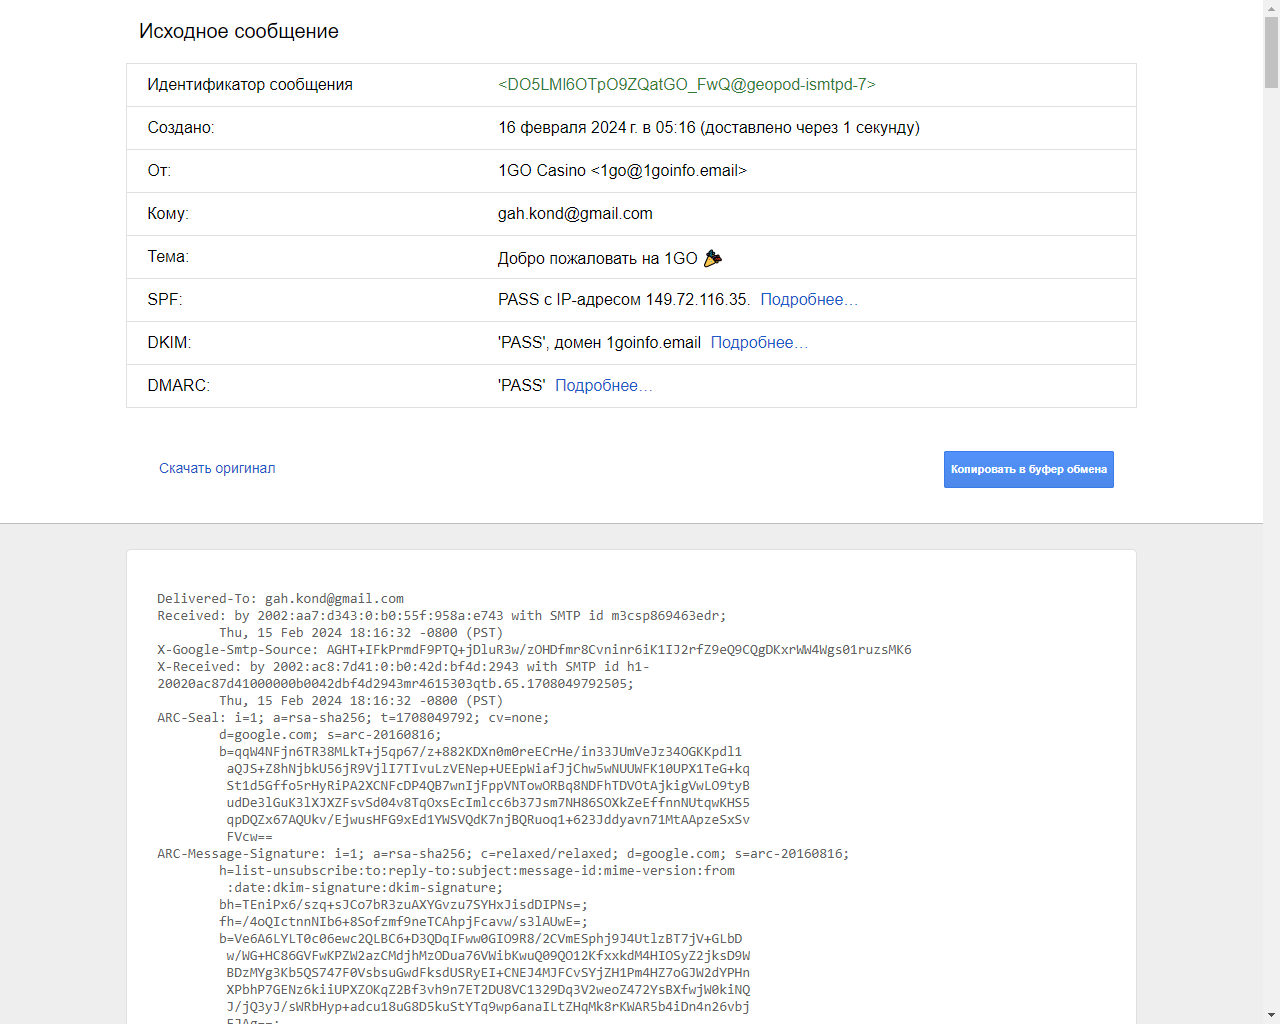Click the 'X-Google-Smtp-Source' header line
The image size is (1280, 1024).
(x=534, y=650)
